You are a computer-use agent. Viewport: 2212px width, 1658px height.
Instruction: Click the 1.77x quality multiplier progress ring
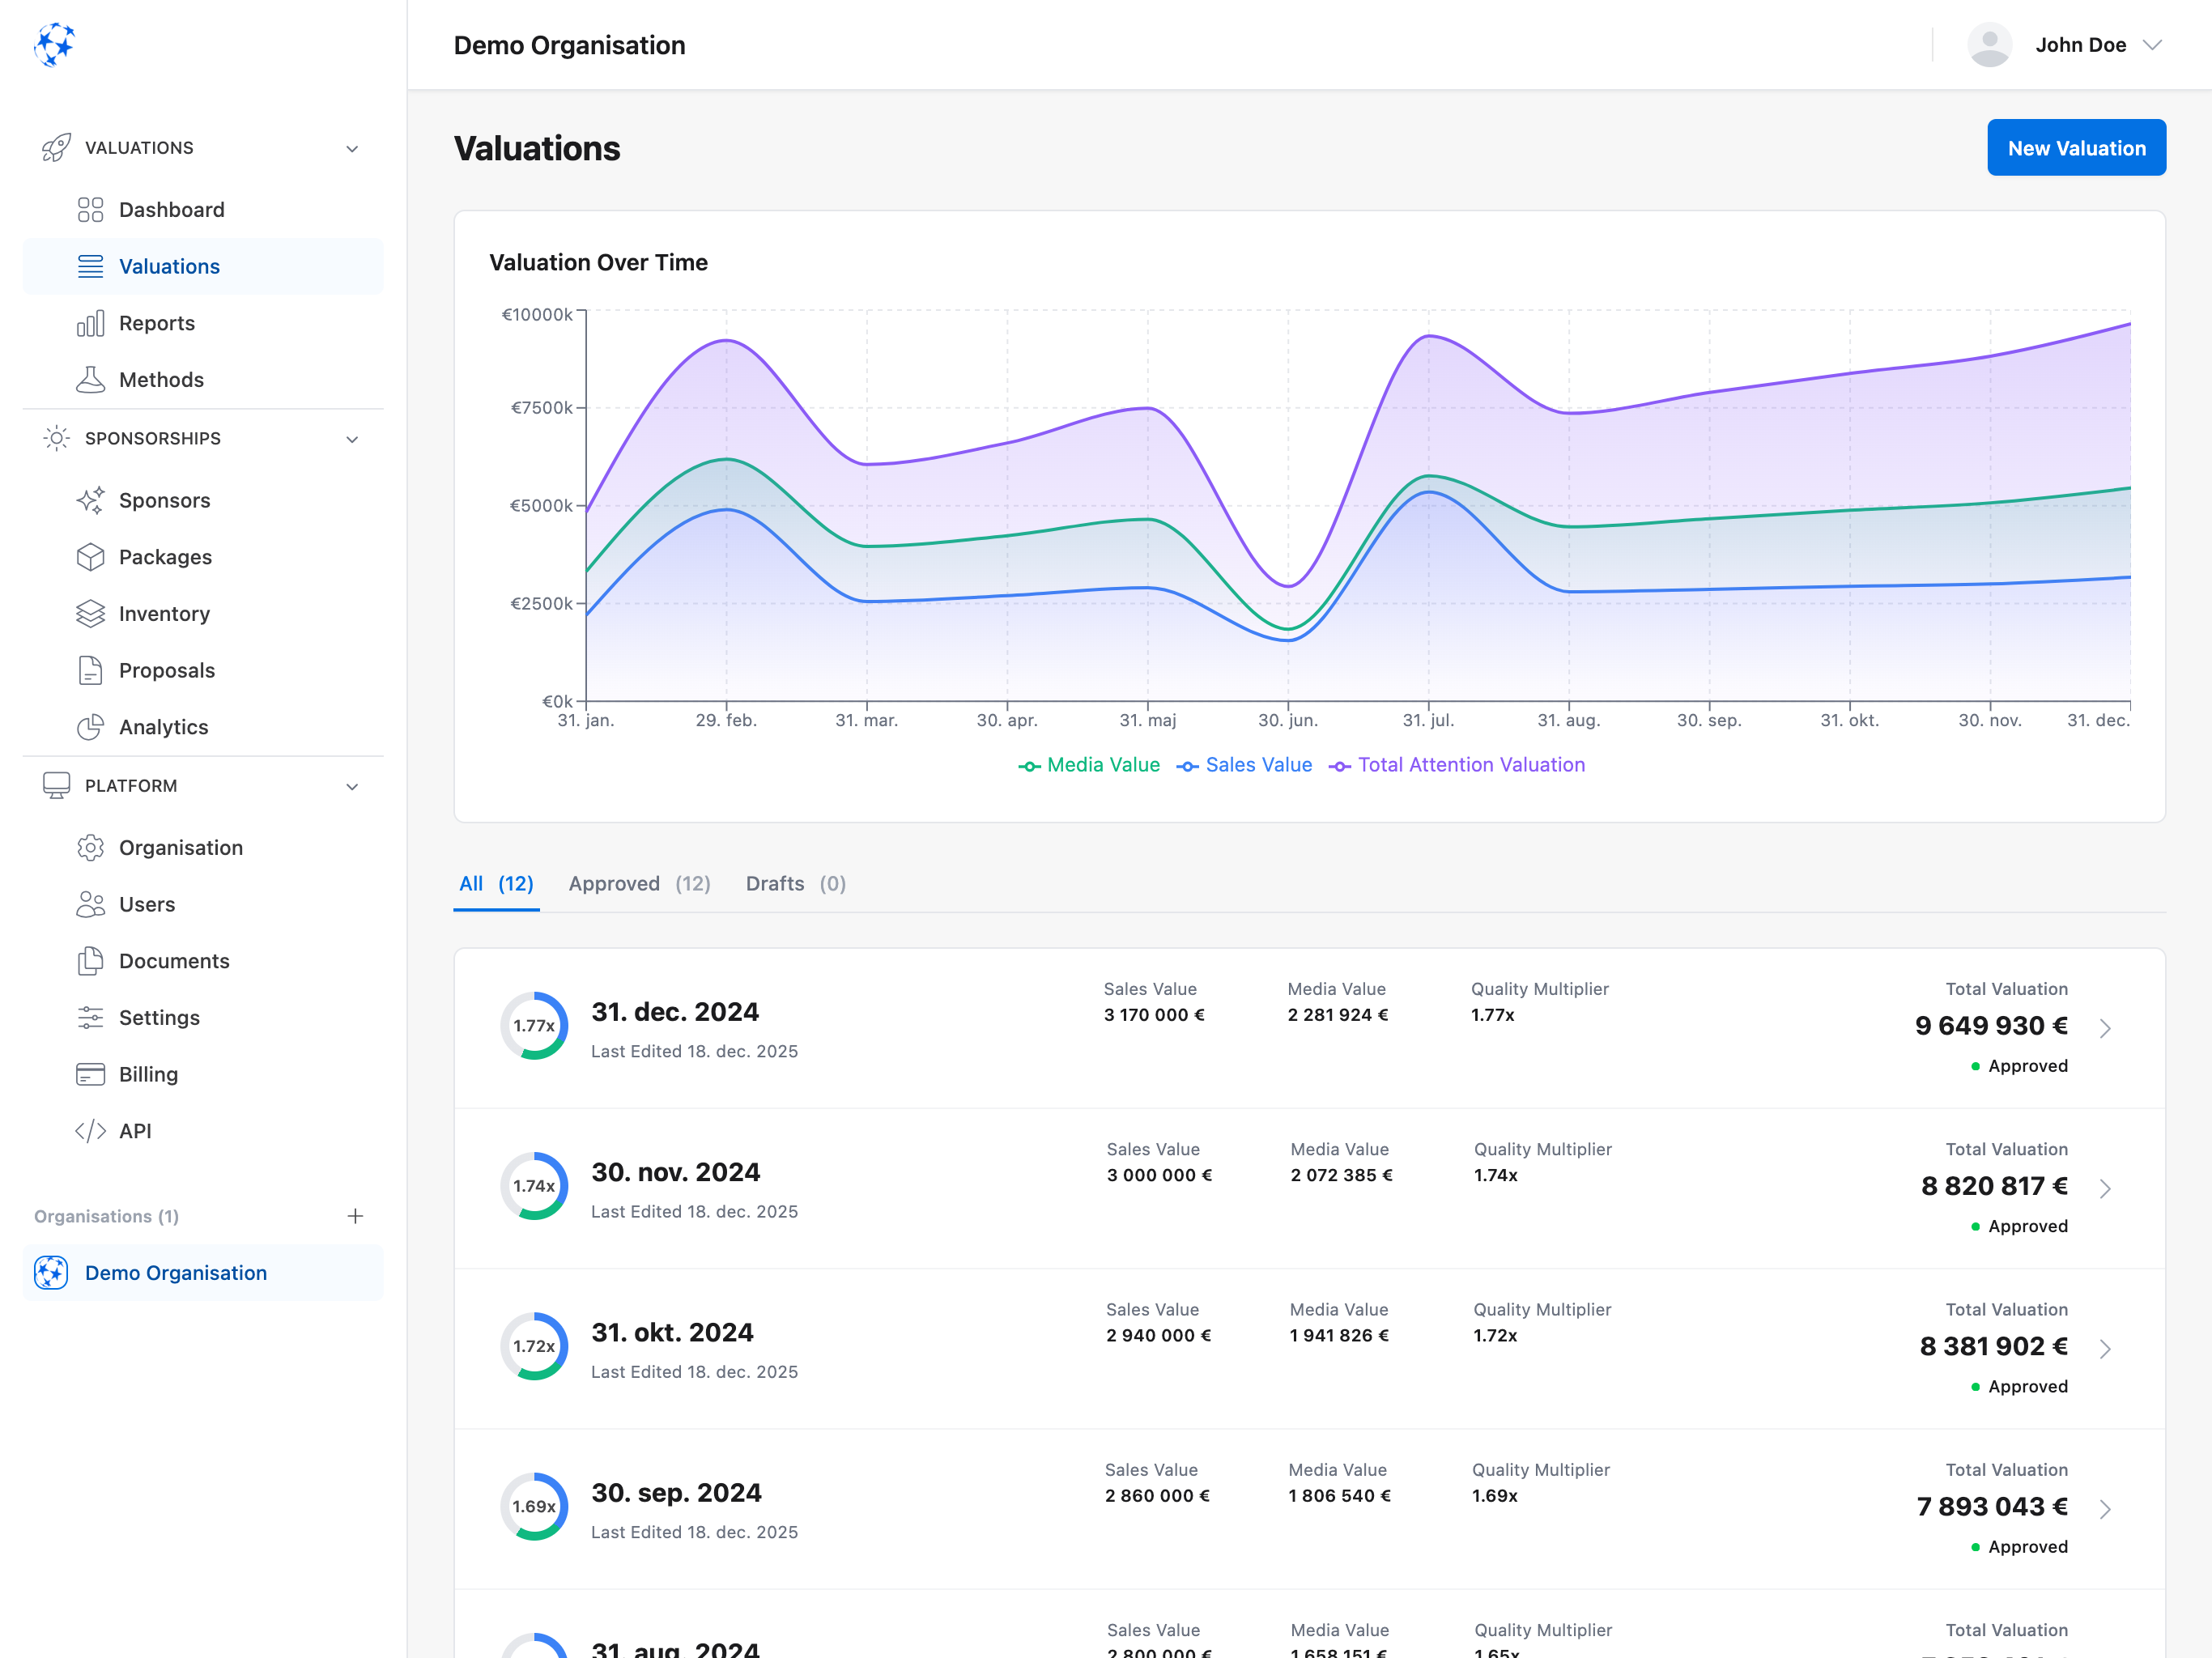(534, 1025)
